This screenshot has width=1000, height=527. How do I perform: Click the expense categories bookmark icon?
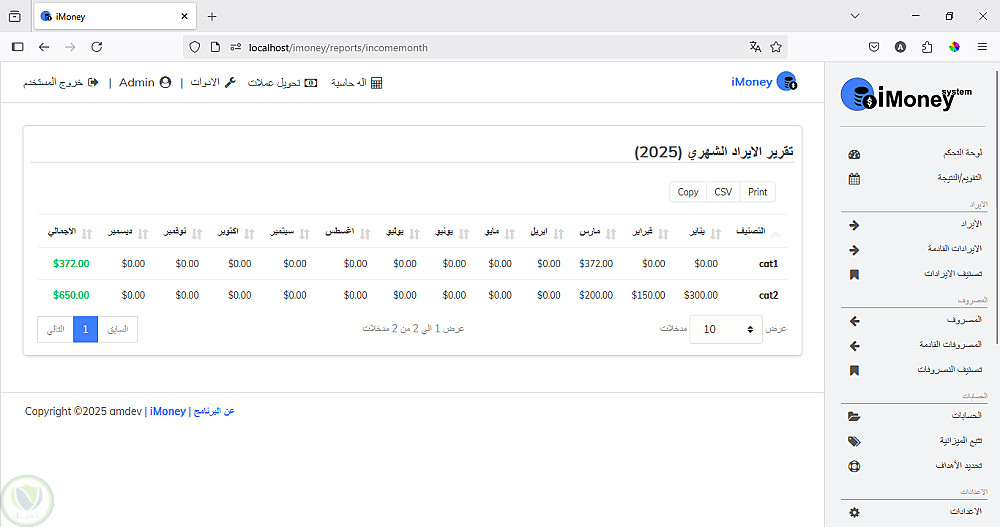855,370
